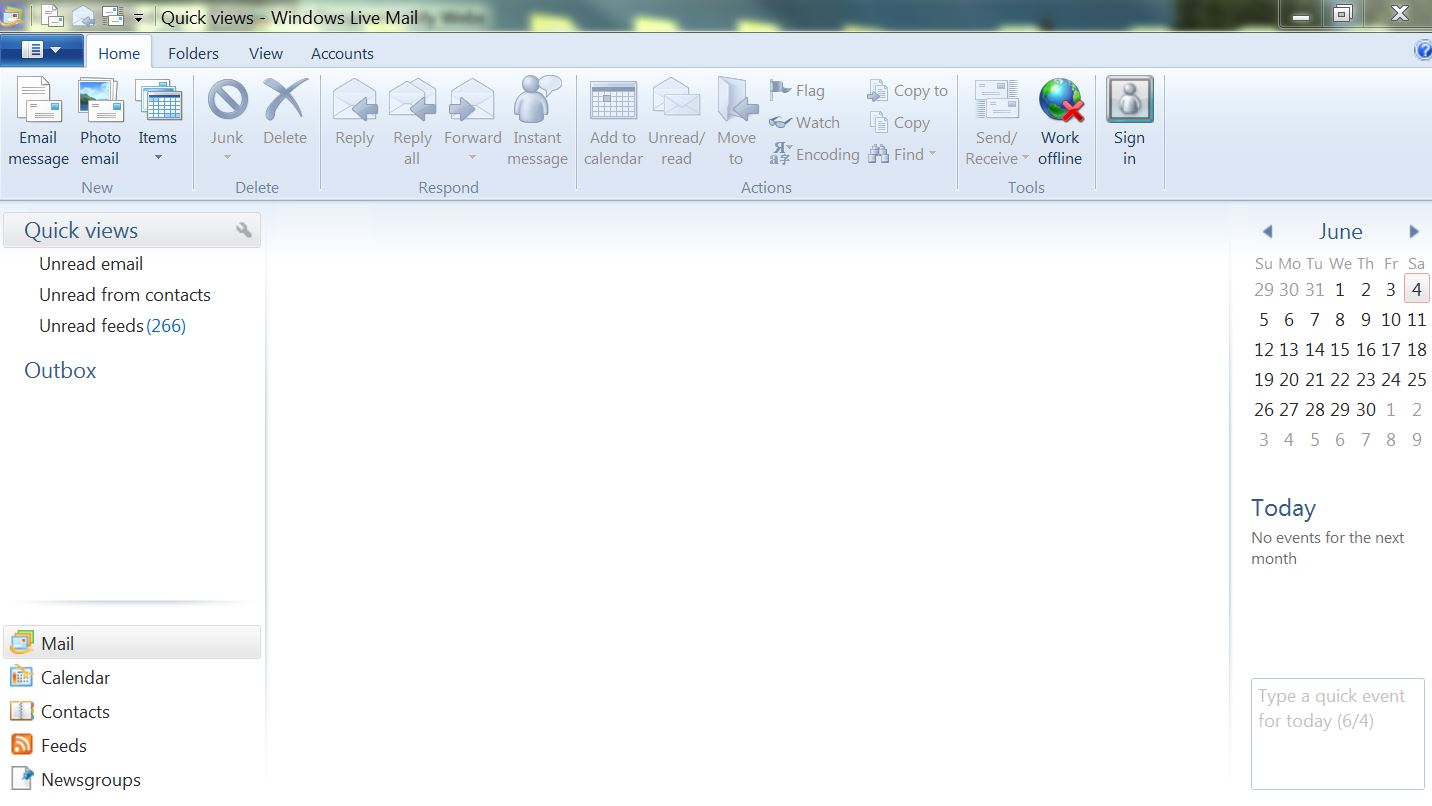This screenshot has height=806, width=1432.
Task: Open the Folders ribbon tab
Action: 193,53
